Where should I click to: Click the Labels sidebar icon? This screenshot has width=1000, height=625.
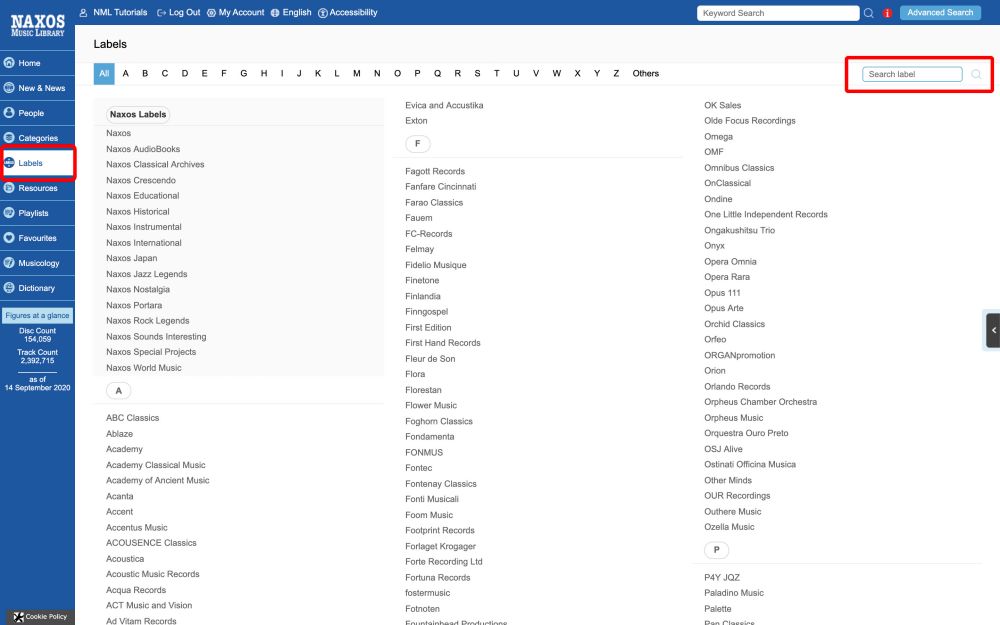pos(9,163)
